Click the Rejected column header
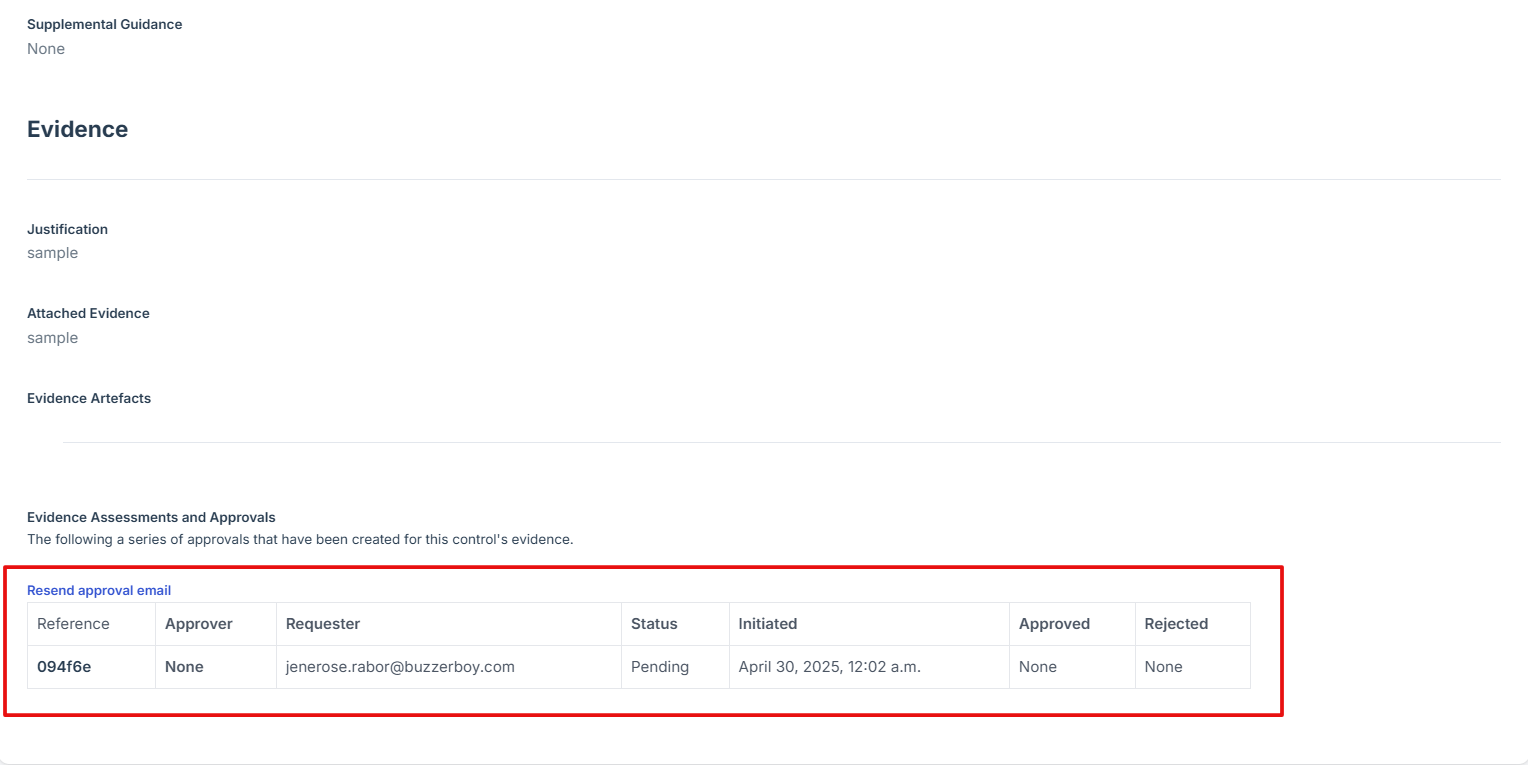 click(1176, 624)
